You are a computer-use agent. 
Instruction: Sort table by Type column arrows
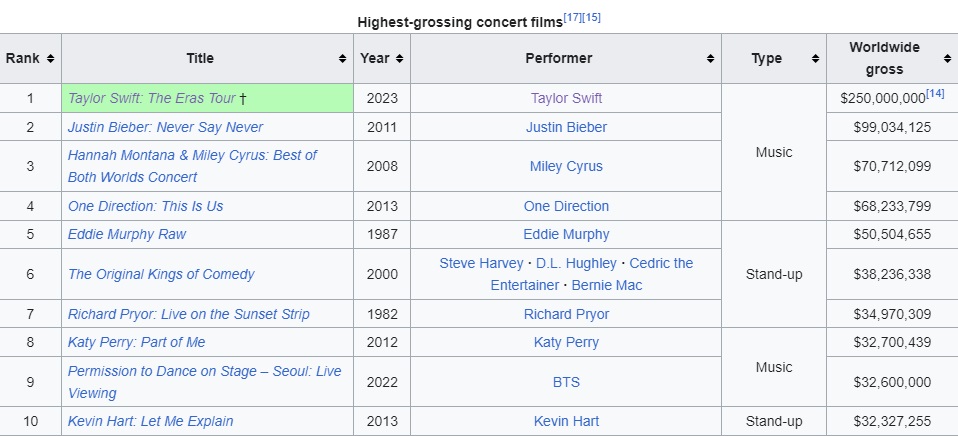click(815, 59)
